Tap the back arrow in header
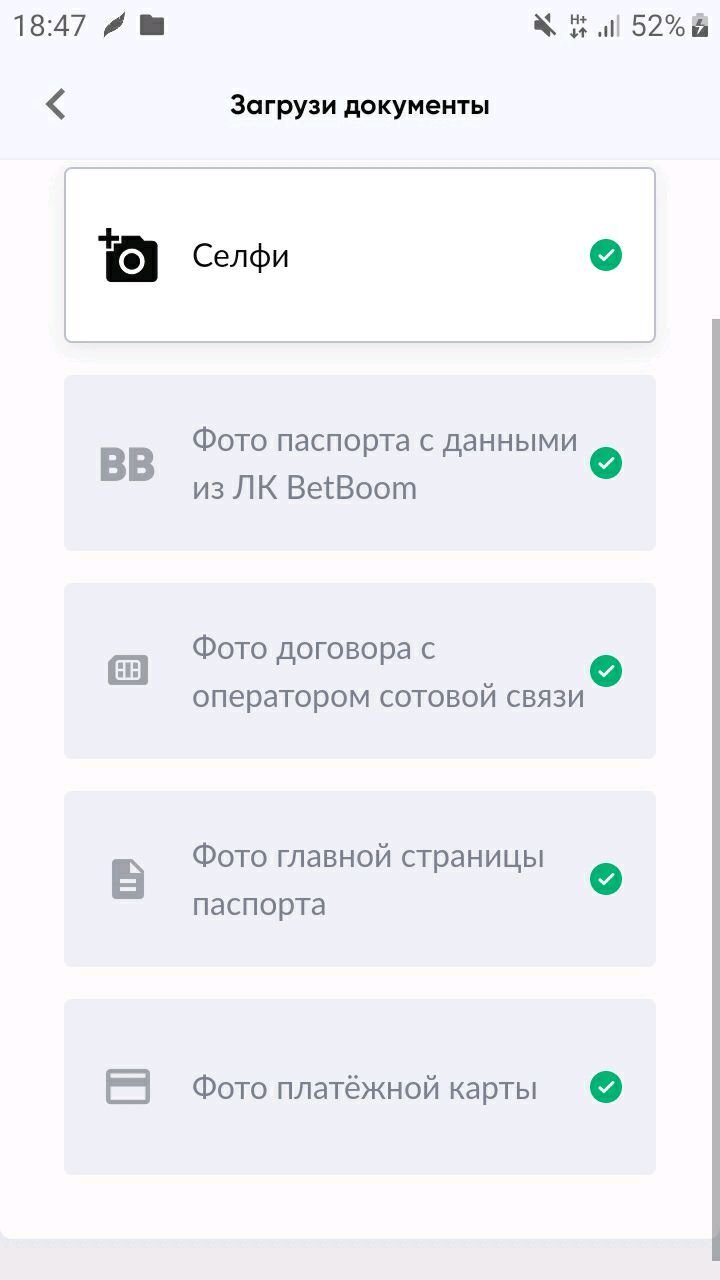Screen dimensions: 720x1280 coord(56,104)
